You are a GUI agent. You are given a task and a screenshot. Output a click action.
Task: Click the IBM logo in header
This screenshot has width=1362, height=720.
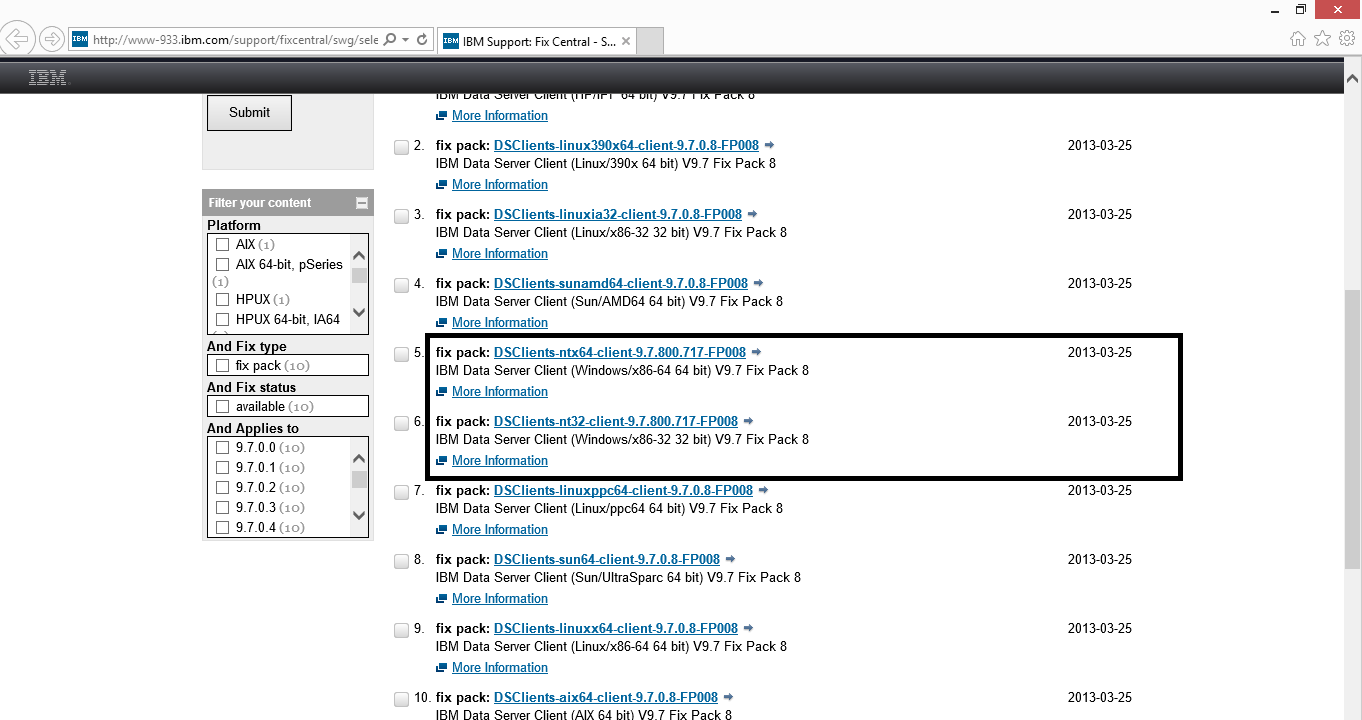[47, 77]
